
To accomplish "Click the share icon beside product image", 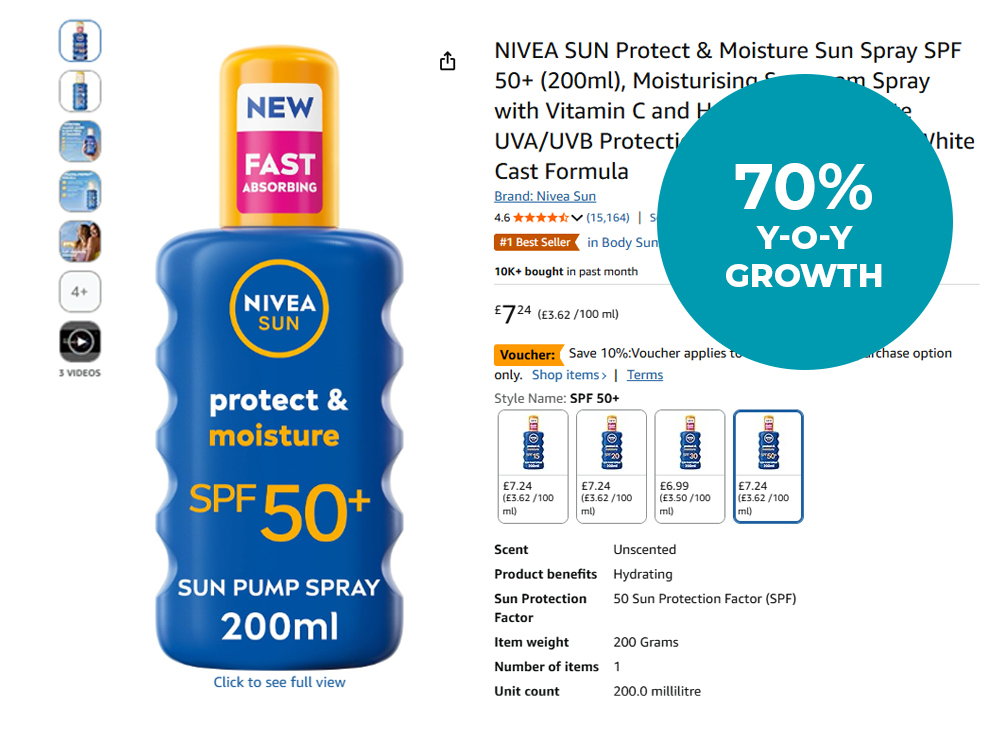I will click(x=447, y=62).
